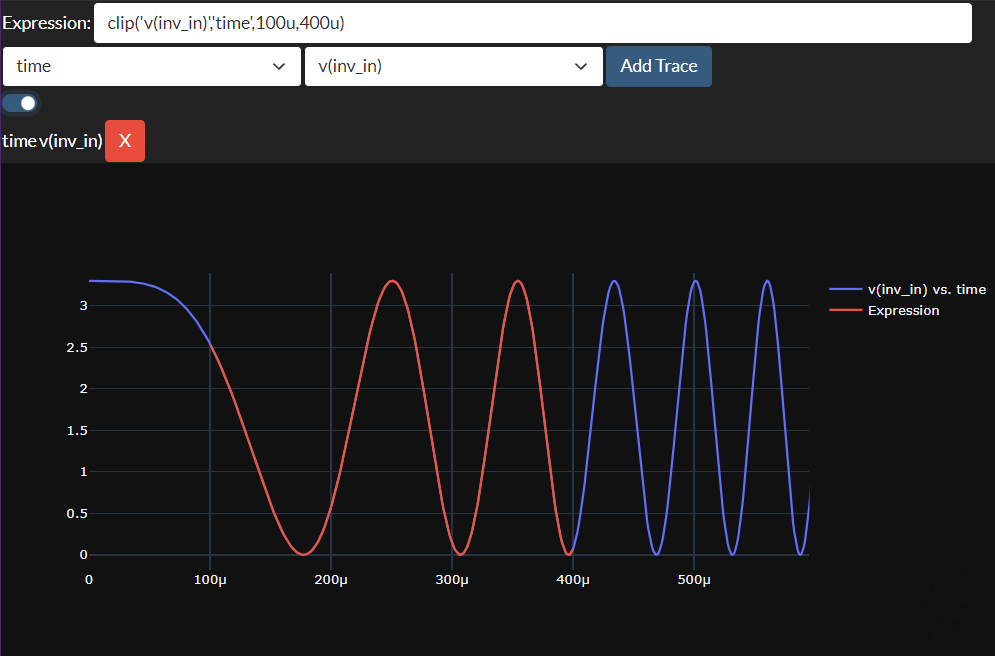Image resolution: width=995 pixels, height=656 pixels.
Task: Remove the time v(inv_in) trace with X
Action: (125, 141)
